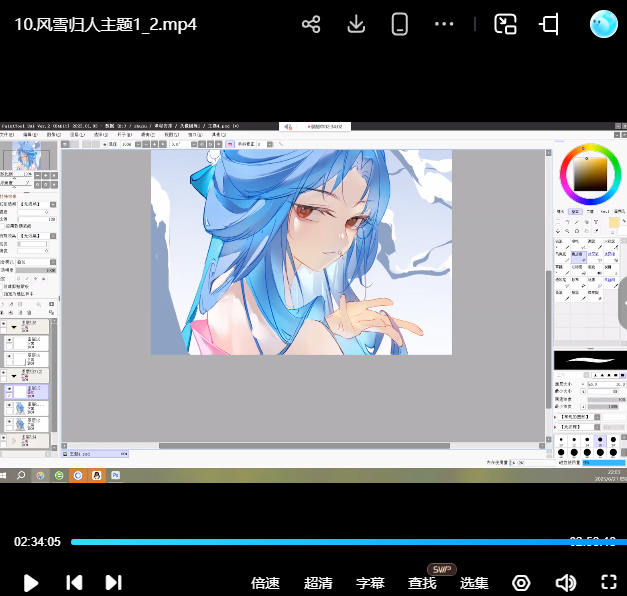Open the 选集 episode list

point(474,583)
